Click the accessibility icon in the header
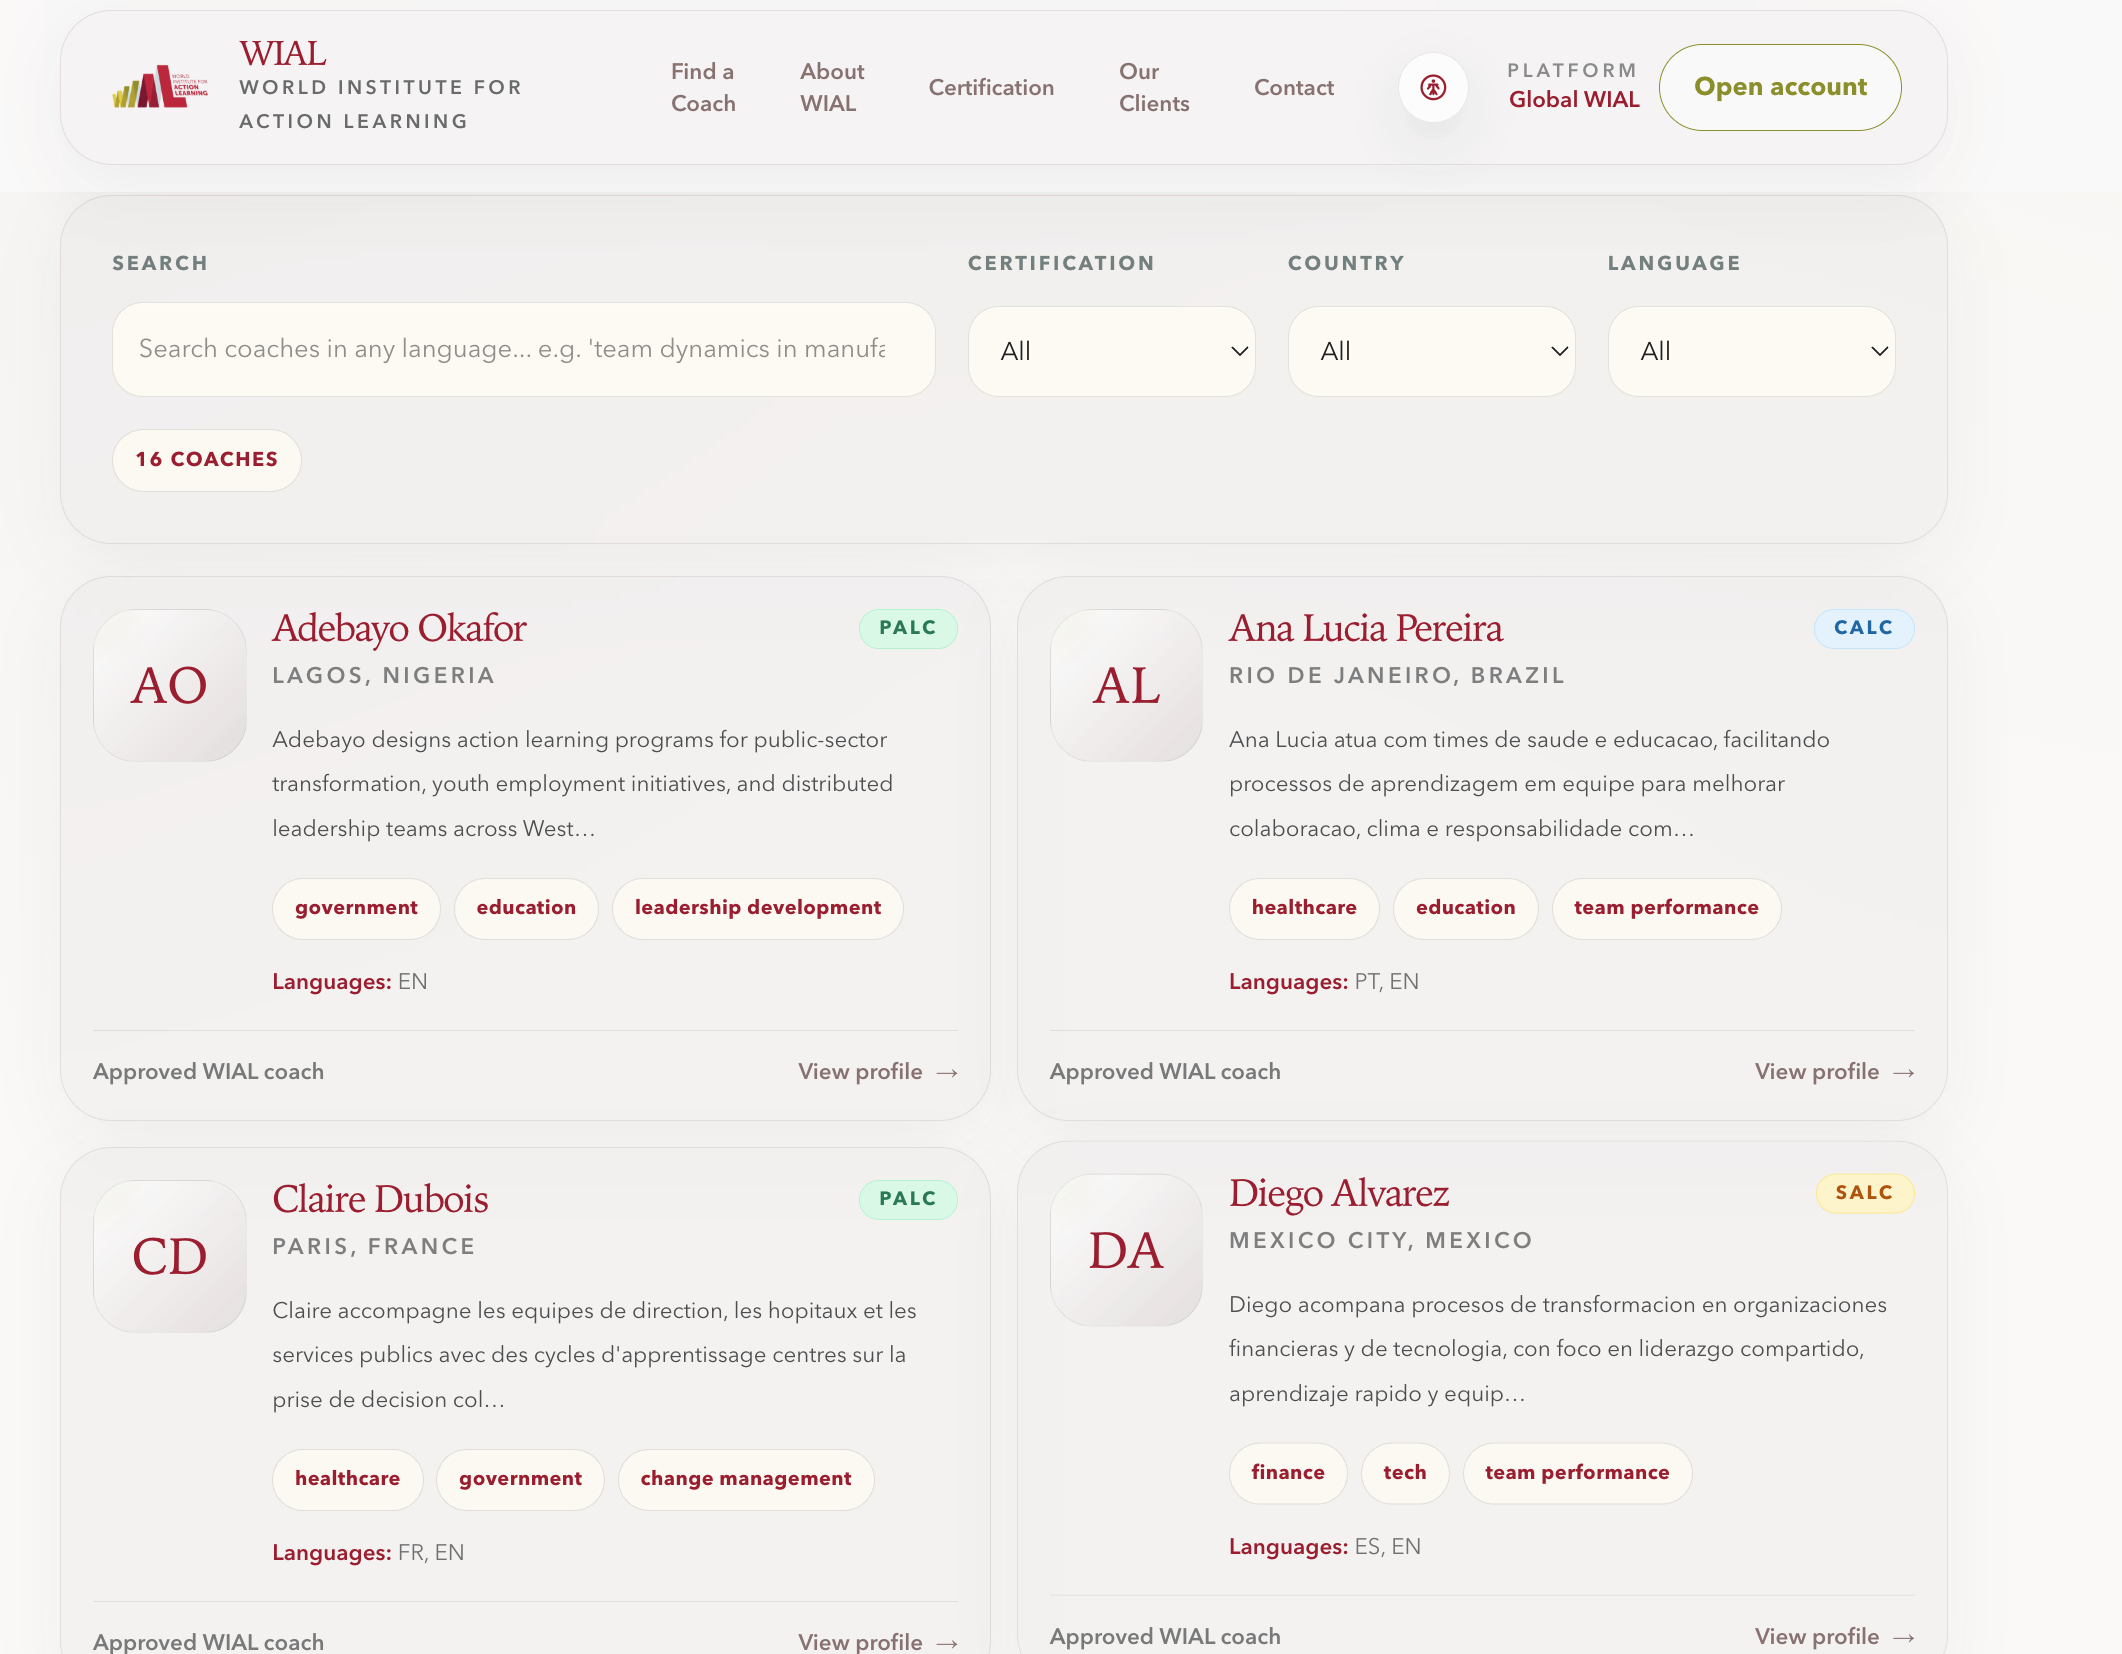This screenshot has width=2122, height=1654. 1433,88
